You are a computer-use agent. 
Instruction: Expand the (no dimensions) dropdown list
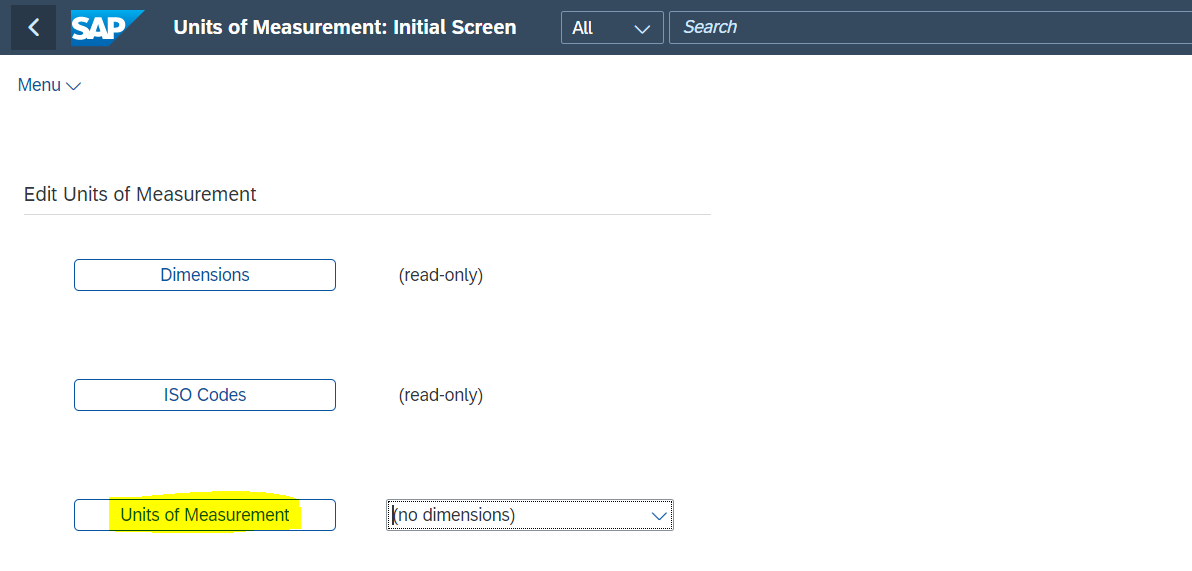coord(530,515)
